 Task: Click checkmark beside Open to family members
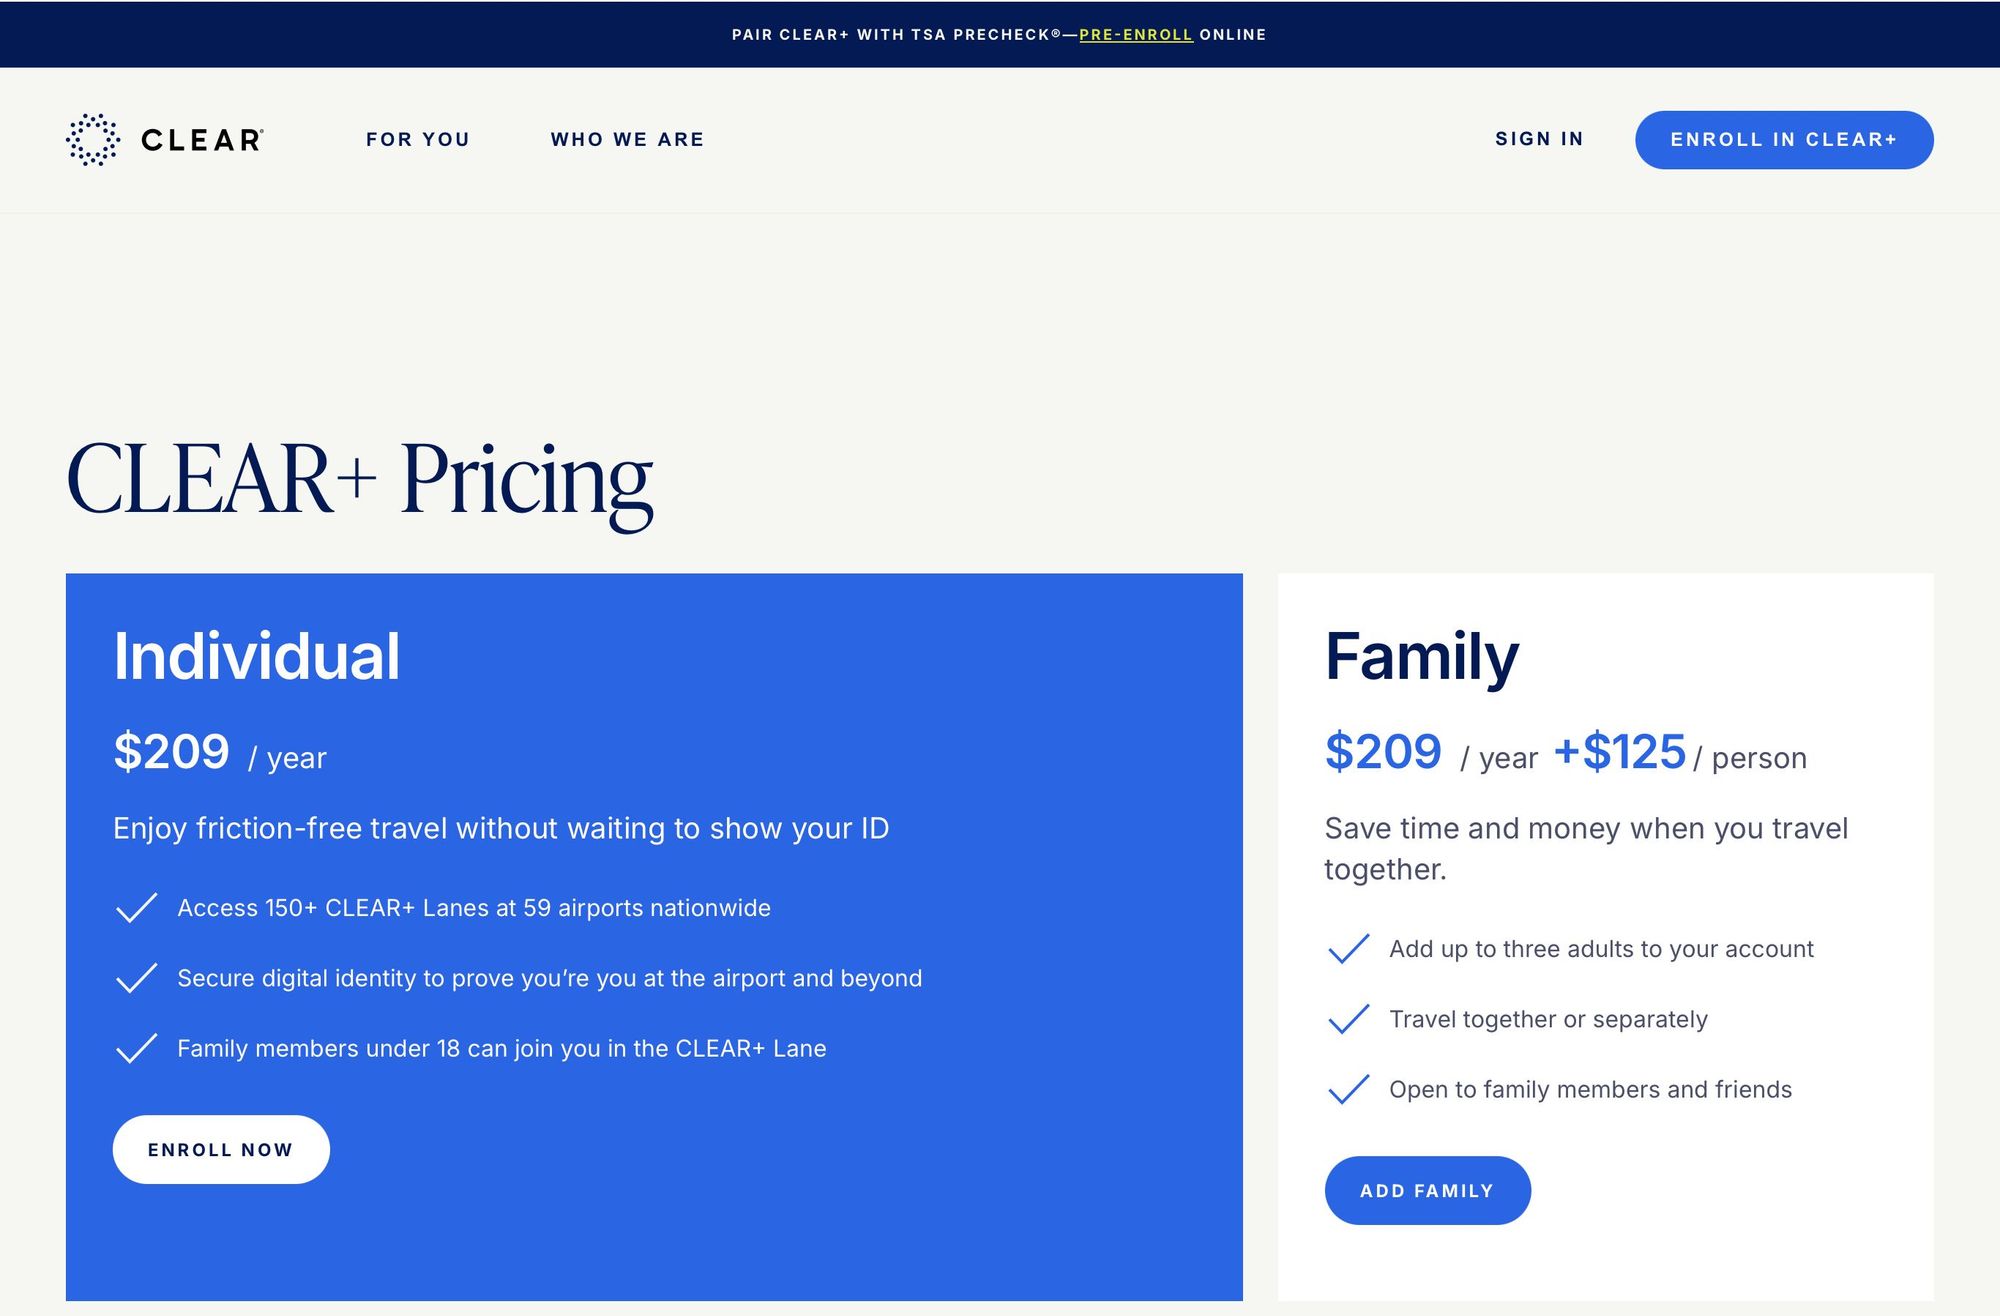(1348, 1089)
